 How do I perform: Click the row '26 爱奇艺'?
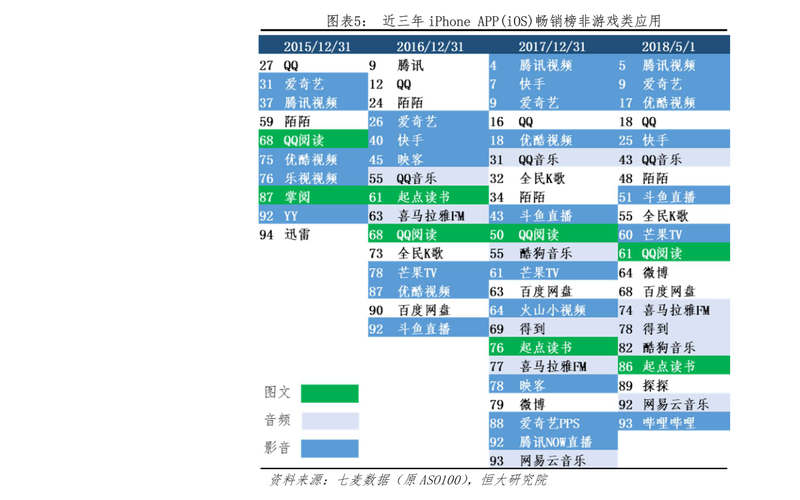(x=429, y=121)
